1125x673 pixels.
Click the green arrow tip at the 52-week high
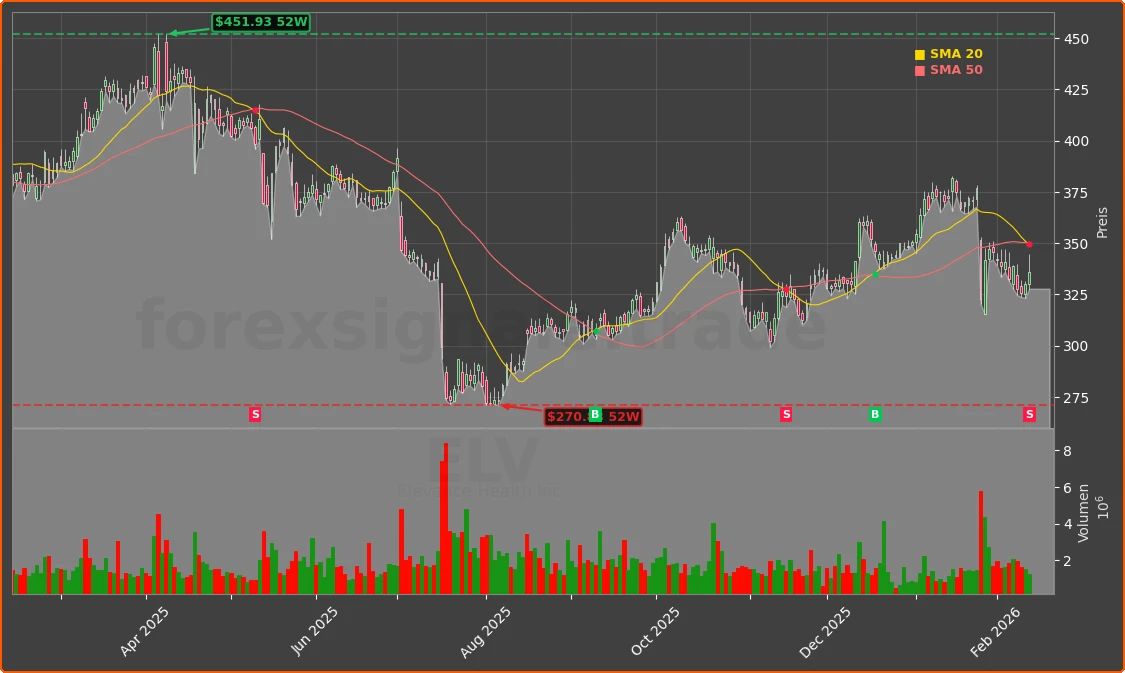click(x=171, y=34)
